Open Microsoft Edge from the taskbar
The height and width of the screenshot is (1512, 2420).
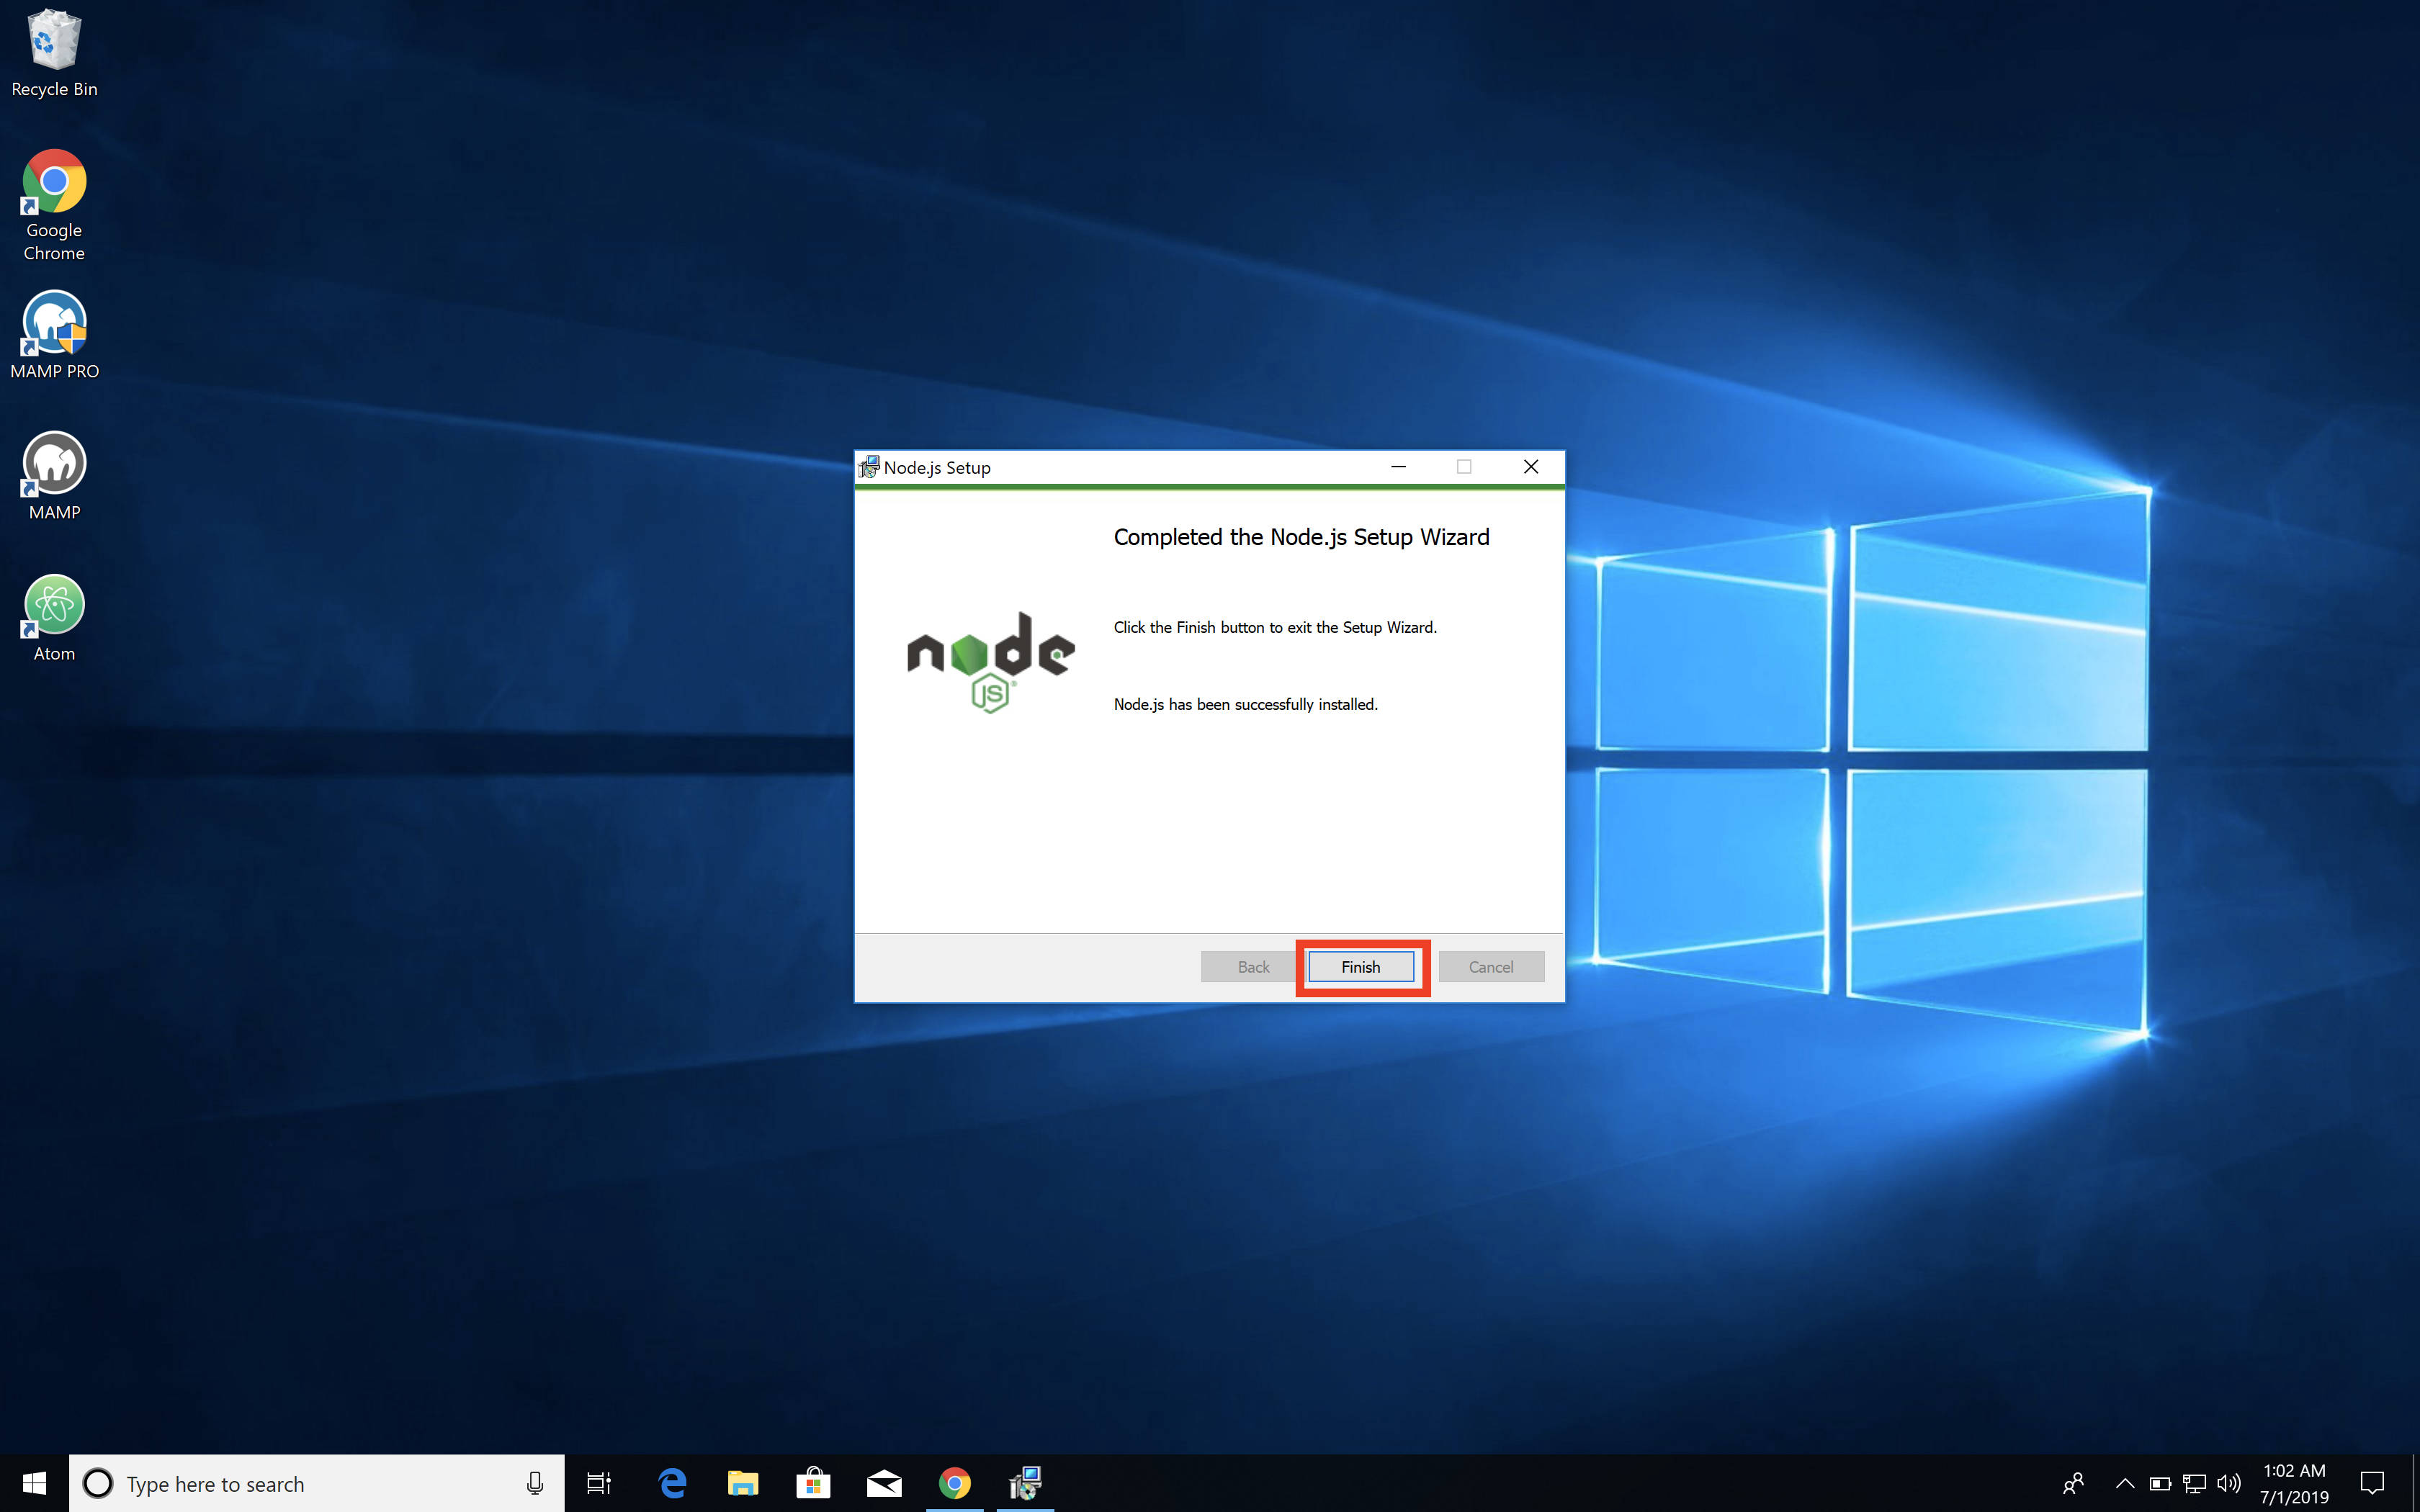[x=673, y=1483]
